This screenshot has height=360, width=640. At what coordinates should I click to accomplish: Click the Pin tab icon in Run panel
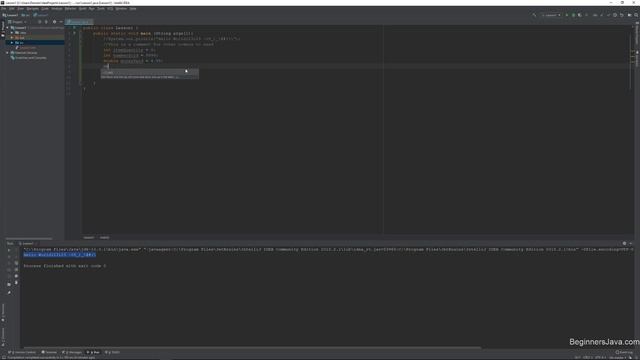[x=9, y=293]
